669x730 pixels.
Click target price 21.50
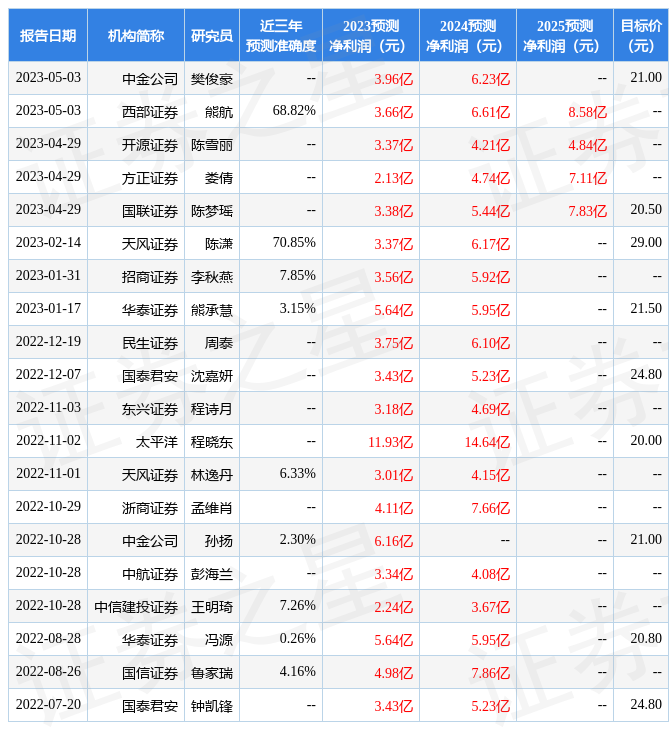pos(646,309)
